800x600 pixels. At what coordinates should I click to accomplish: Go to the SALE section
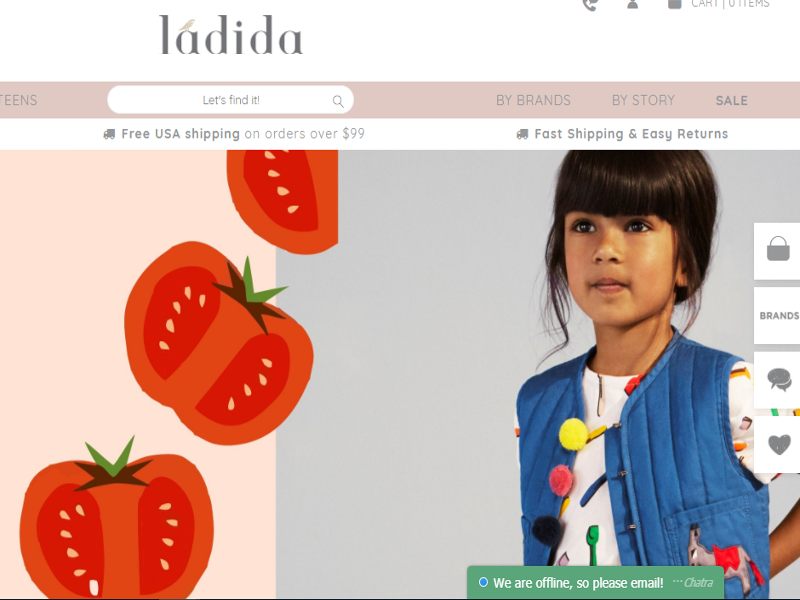point(732,101)
